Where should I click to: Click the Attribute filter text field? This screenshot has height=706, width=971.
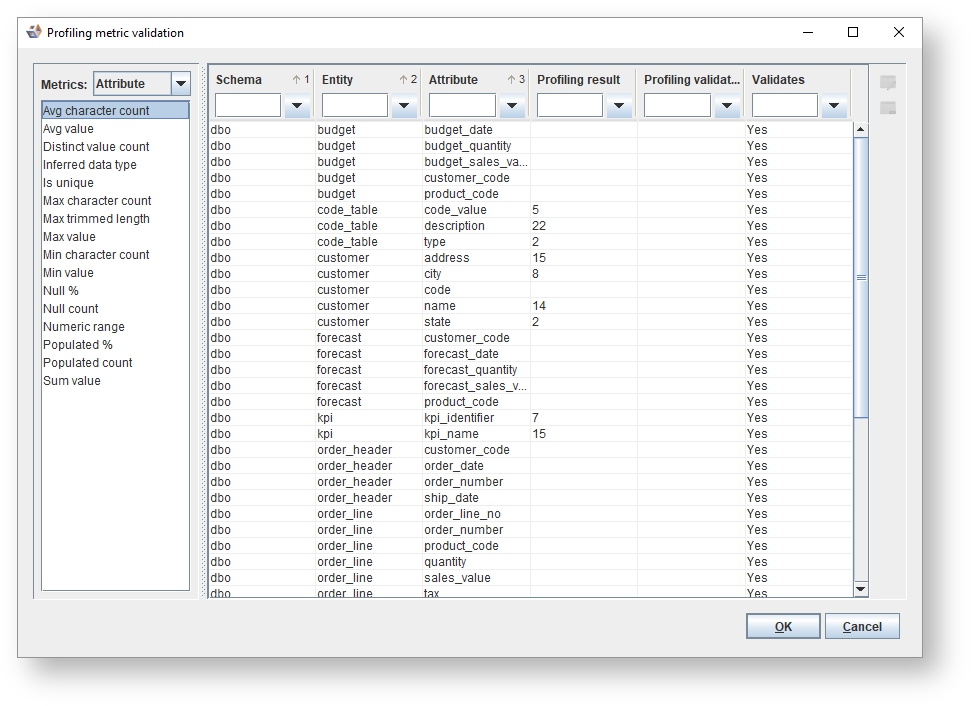tap(462, 105)
